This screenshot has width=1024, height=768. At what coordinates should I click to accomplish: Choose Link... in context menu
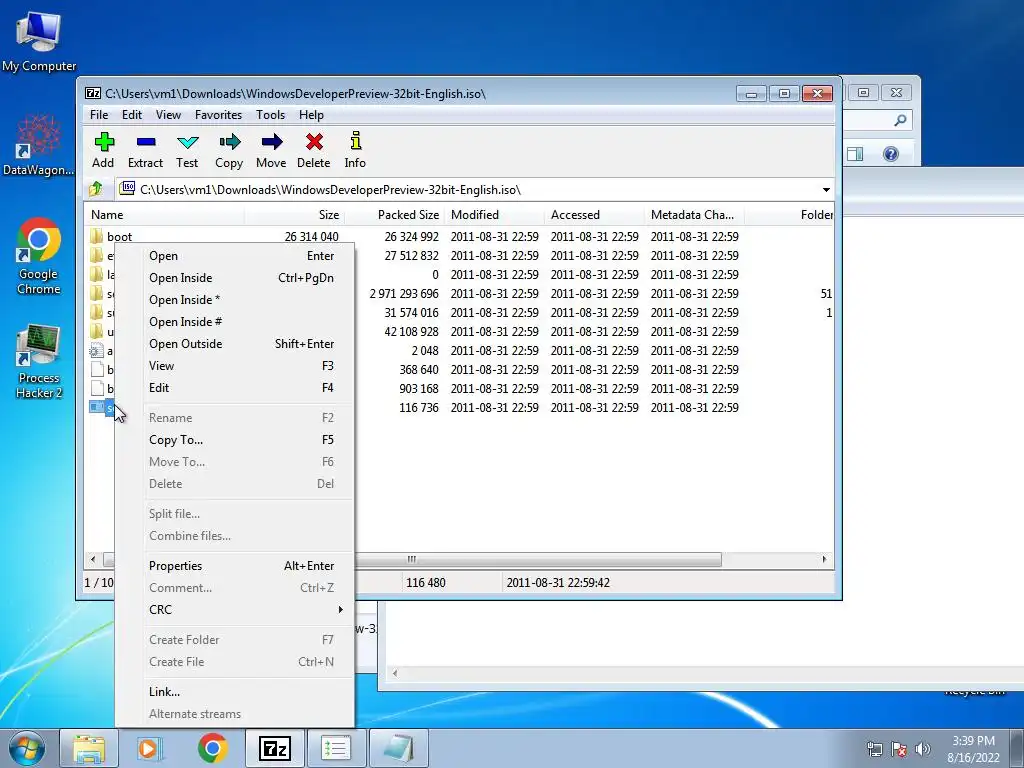click(234, 692)
